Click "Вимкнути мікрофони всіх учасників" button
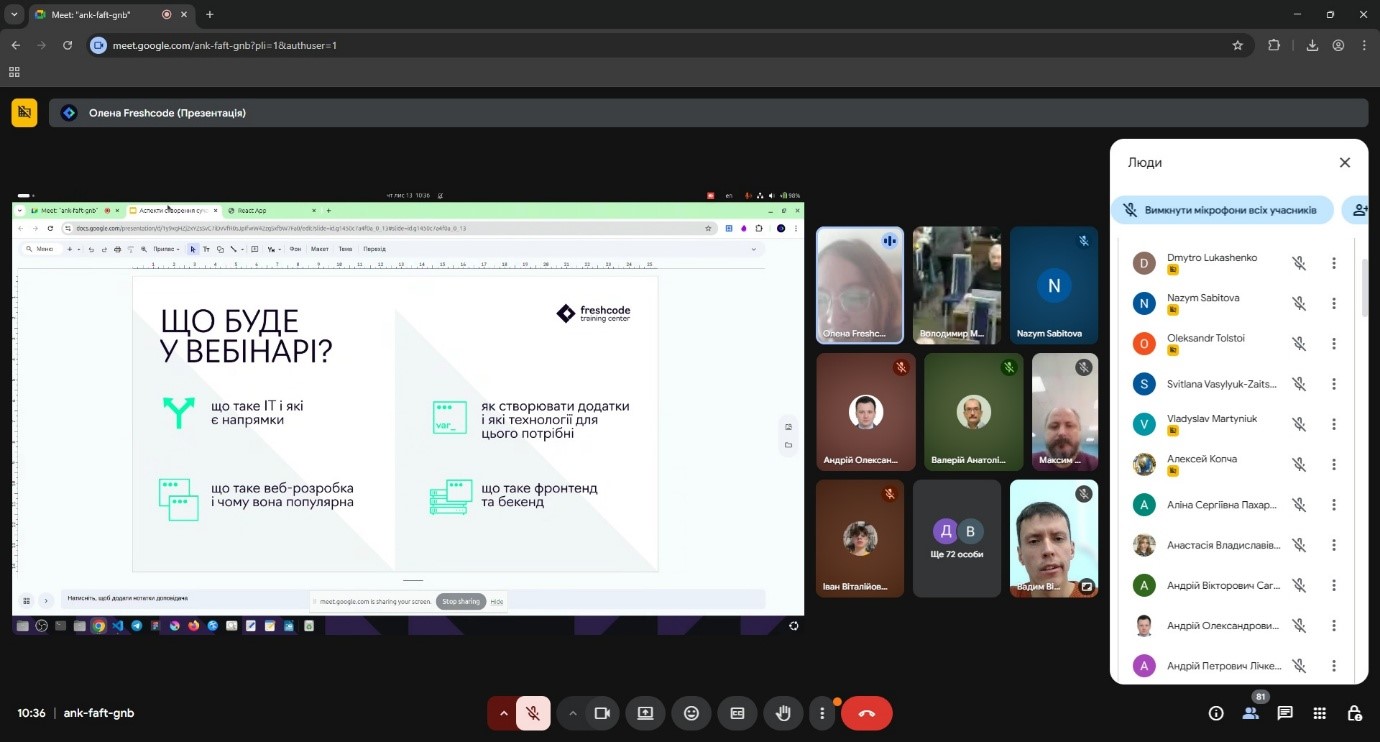Viewport: 1380px width, 742px height. point(1222,210)
